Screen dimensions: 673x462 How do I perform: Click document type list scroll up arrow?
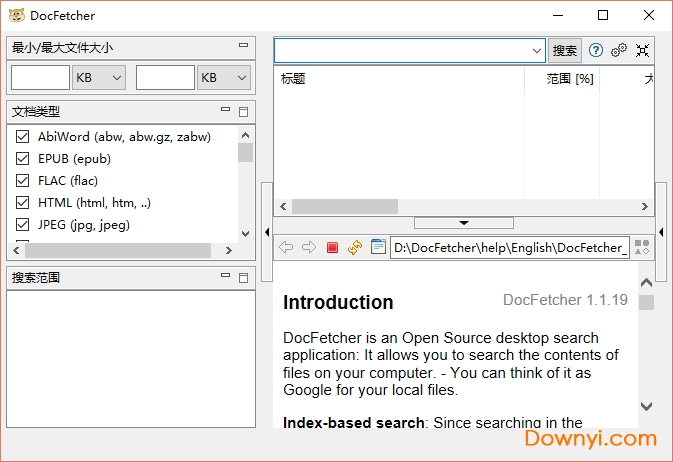[246, 136]
